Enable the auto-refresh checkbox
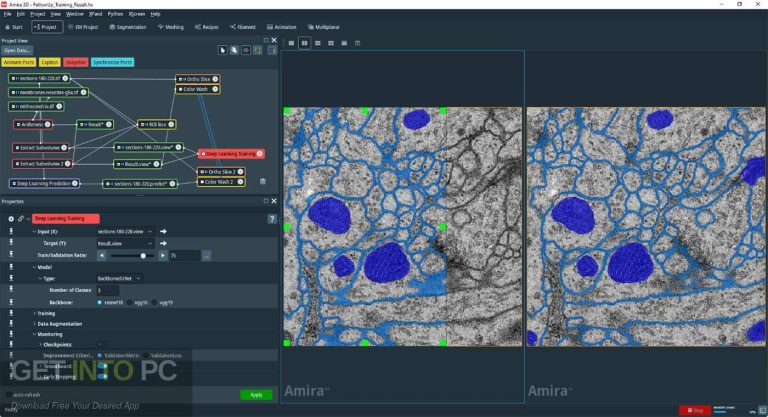 tap(11, 395)
